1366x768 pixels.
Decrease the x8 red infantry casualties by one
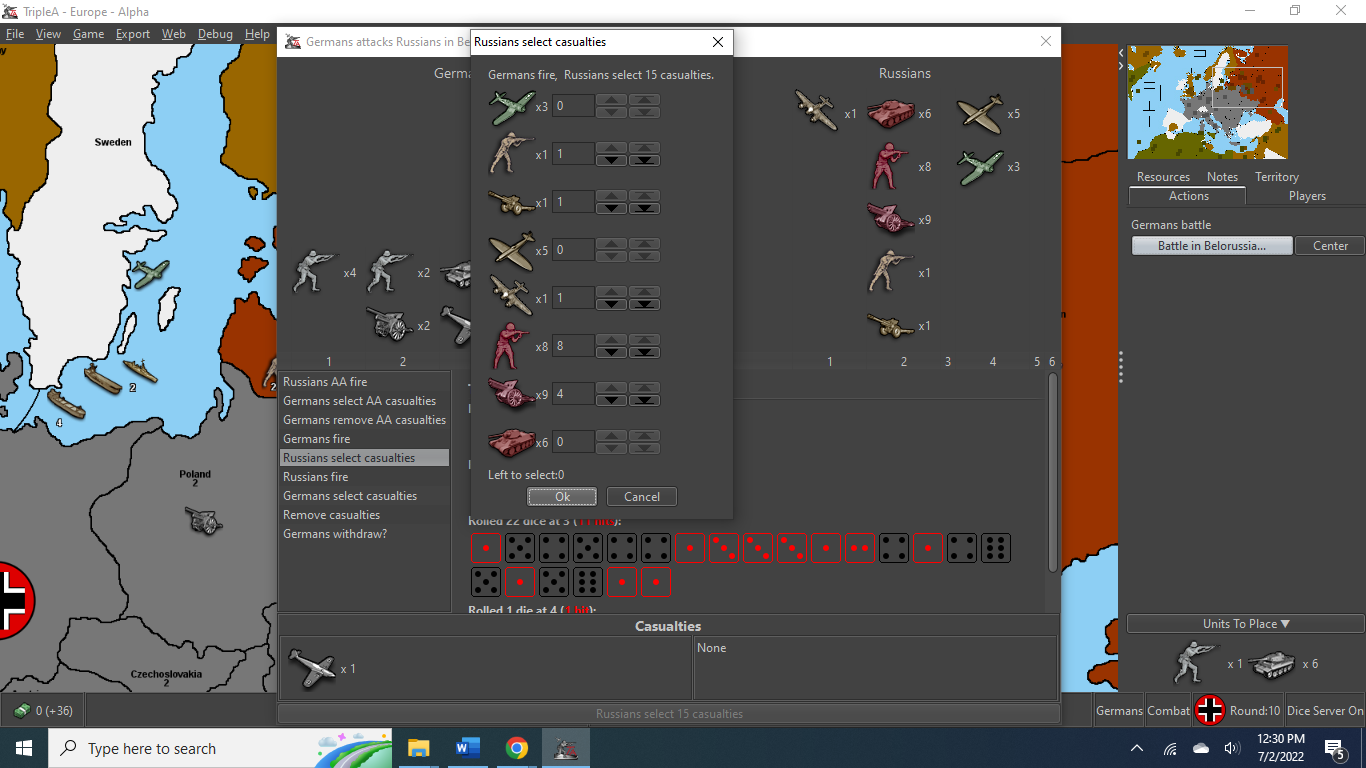point(612,352)
